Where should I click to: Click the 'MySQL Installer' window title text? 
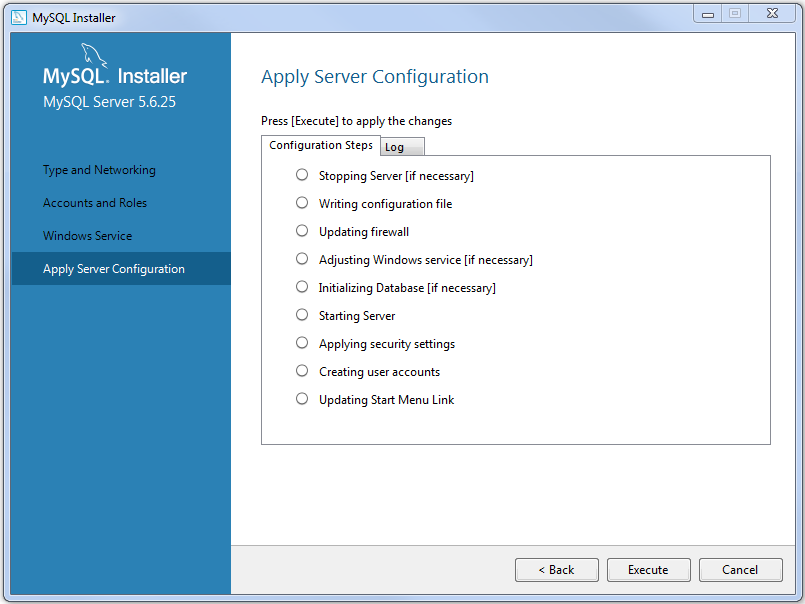(x=74, y=17)
